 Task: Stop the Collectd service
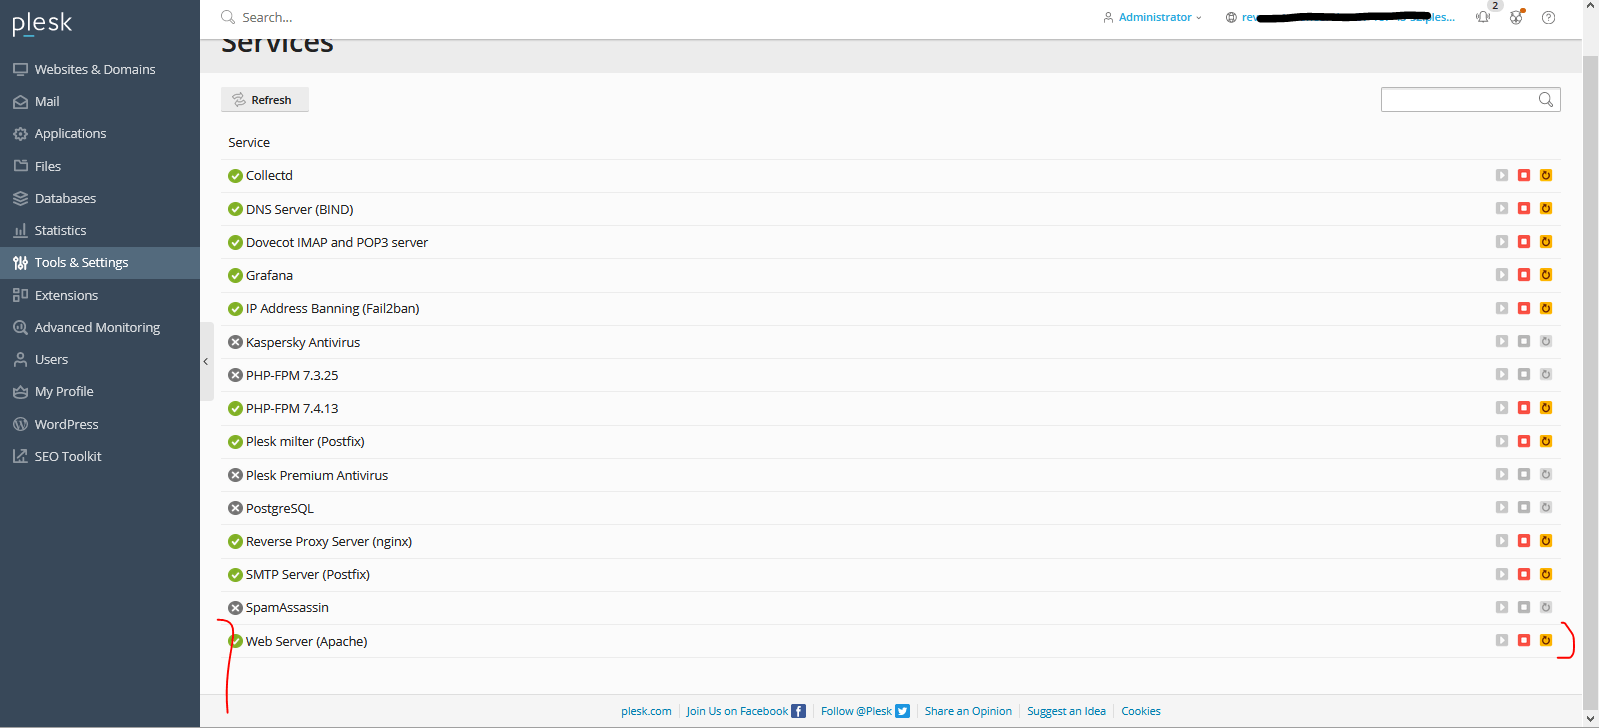coord(1524,175)
